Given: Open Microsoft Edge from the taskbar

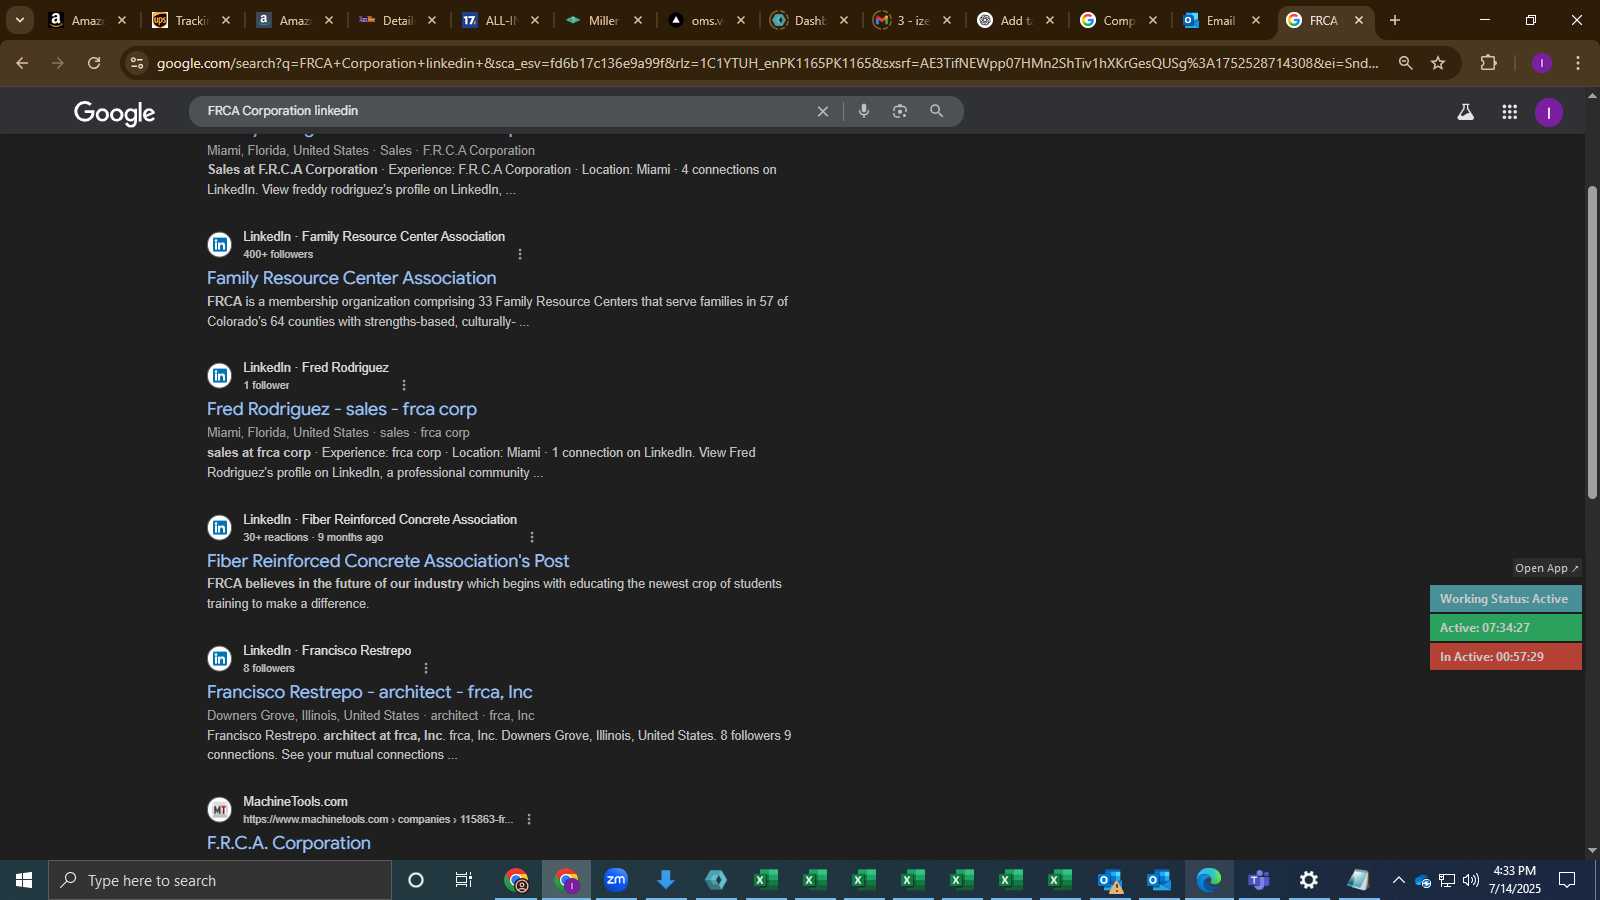Looking at the screenshot, I should click(x=1208, y=880).
